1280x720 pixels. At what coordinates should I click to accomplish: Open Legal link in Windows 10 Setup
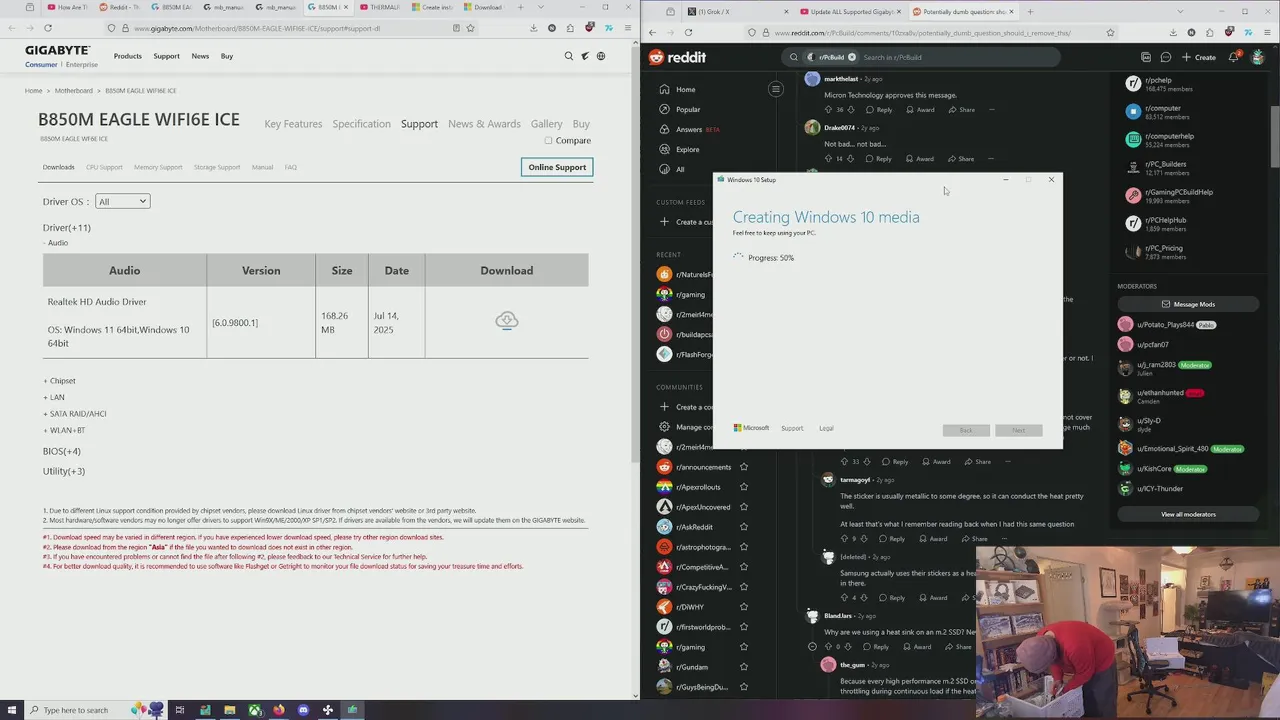(826, 428)
